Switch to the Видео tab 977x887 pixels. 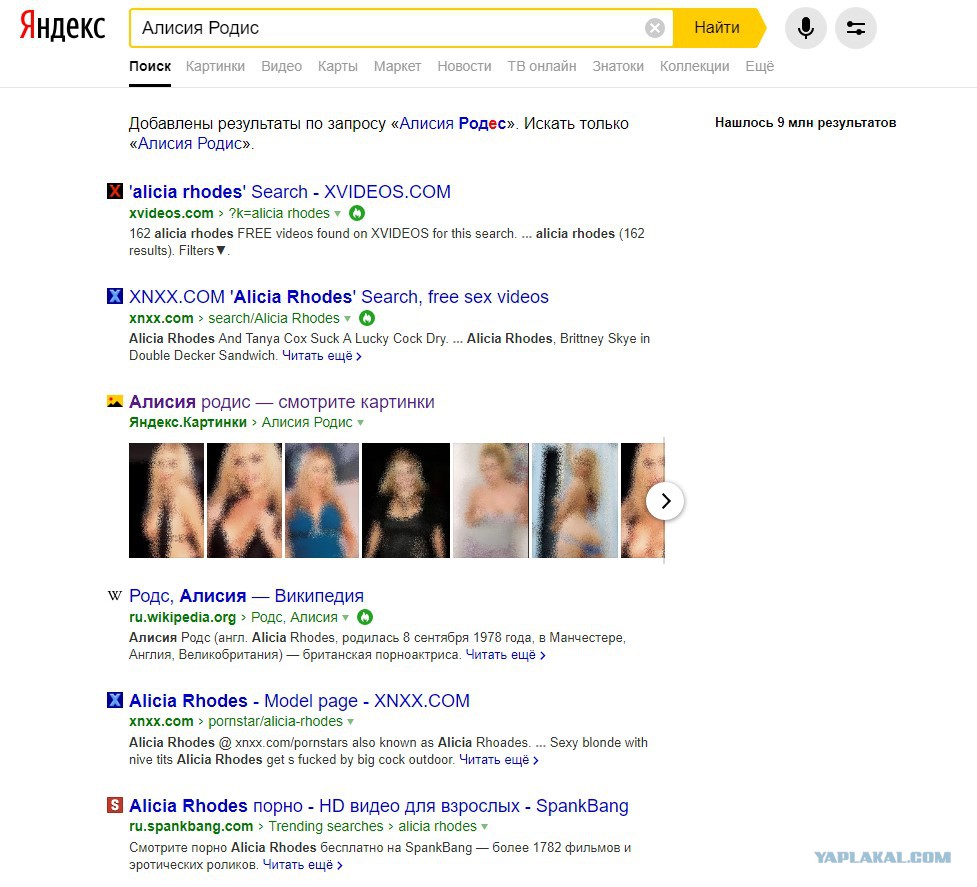pyautogui.click(x=282, y=66)
